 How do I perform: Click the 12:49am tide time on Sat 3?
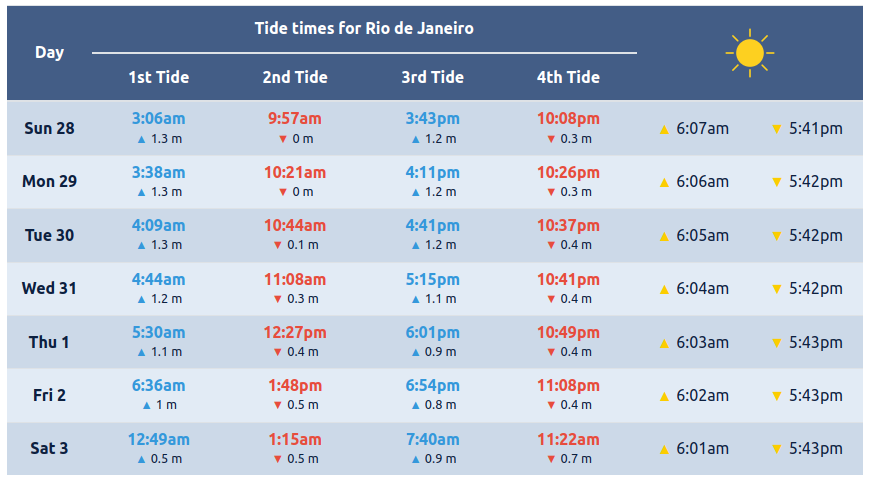158,439
